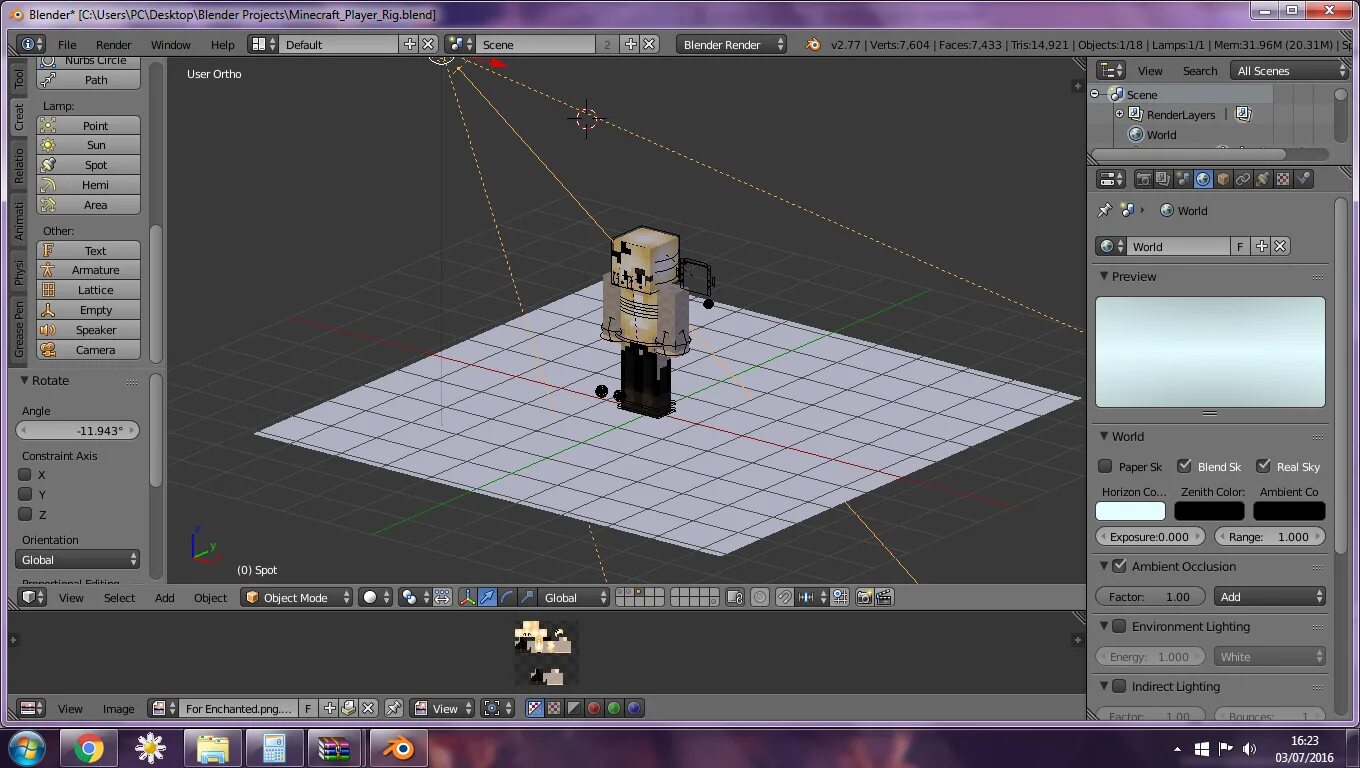This screenshot has width=1360, height=768.
Task: Open the All Scenes outliner filter dropdown
Action: (x=1291, y=70)
